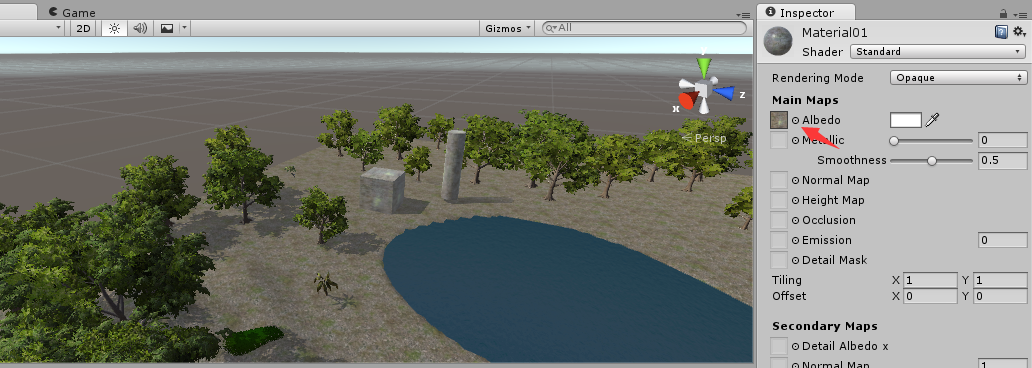Select Occlusion empty texture slot
Viewport: 1032px width, 368px height.
coord(779,221)
